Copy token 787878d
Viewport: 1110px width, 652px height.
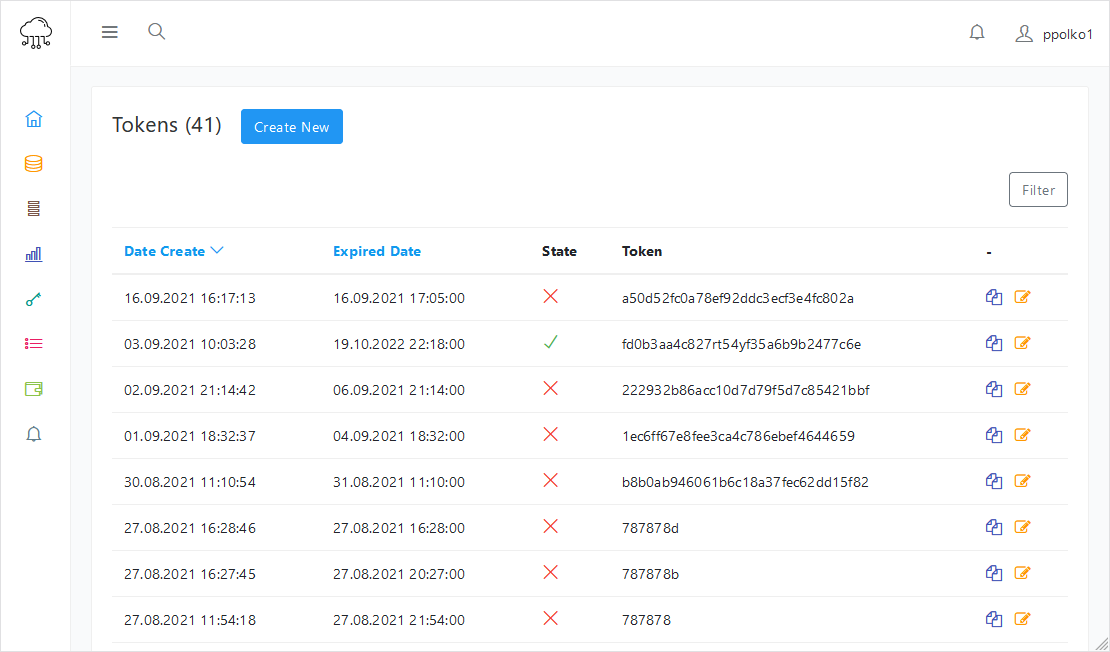994,527
